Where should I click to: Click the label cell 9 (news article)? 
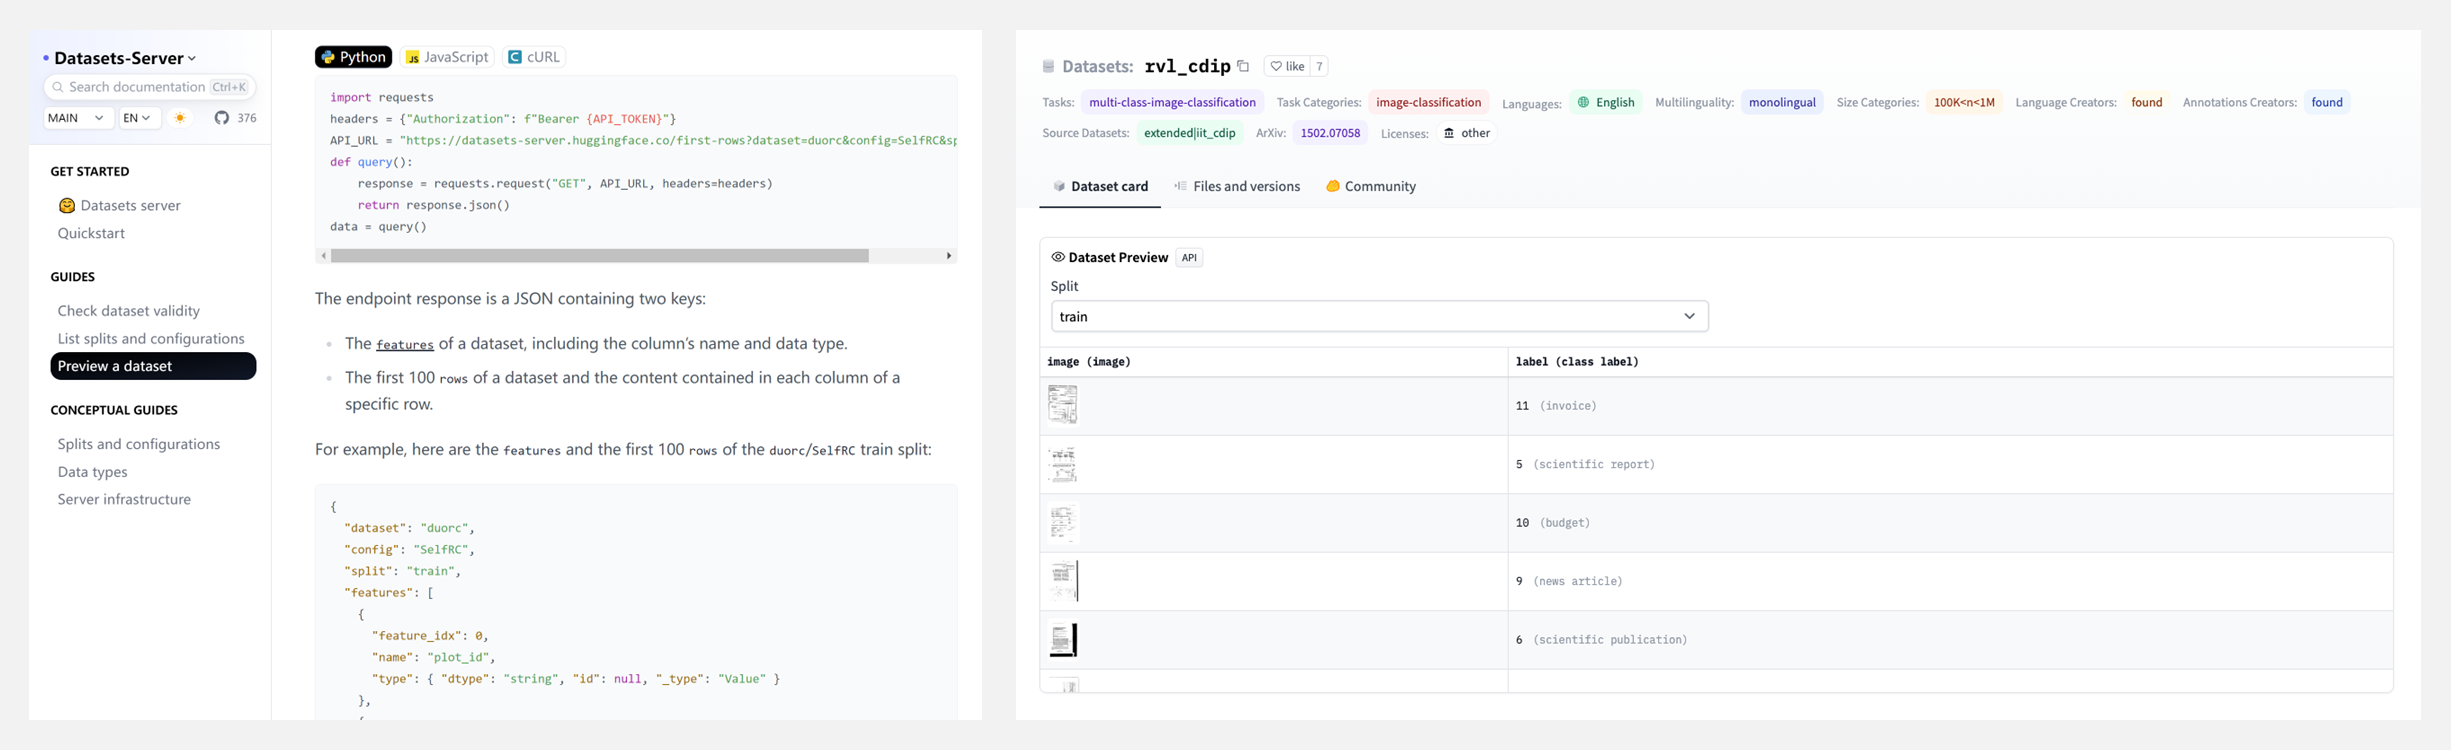1950,581
